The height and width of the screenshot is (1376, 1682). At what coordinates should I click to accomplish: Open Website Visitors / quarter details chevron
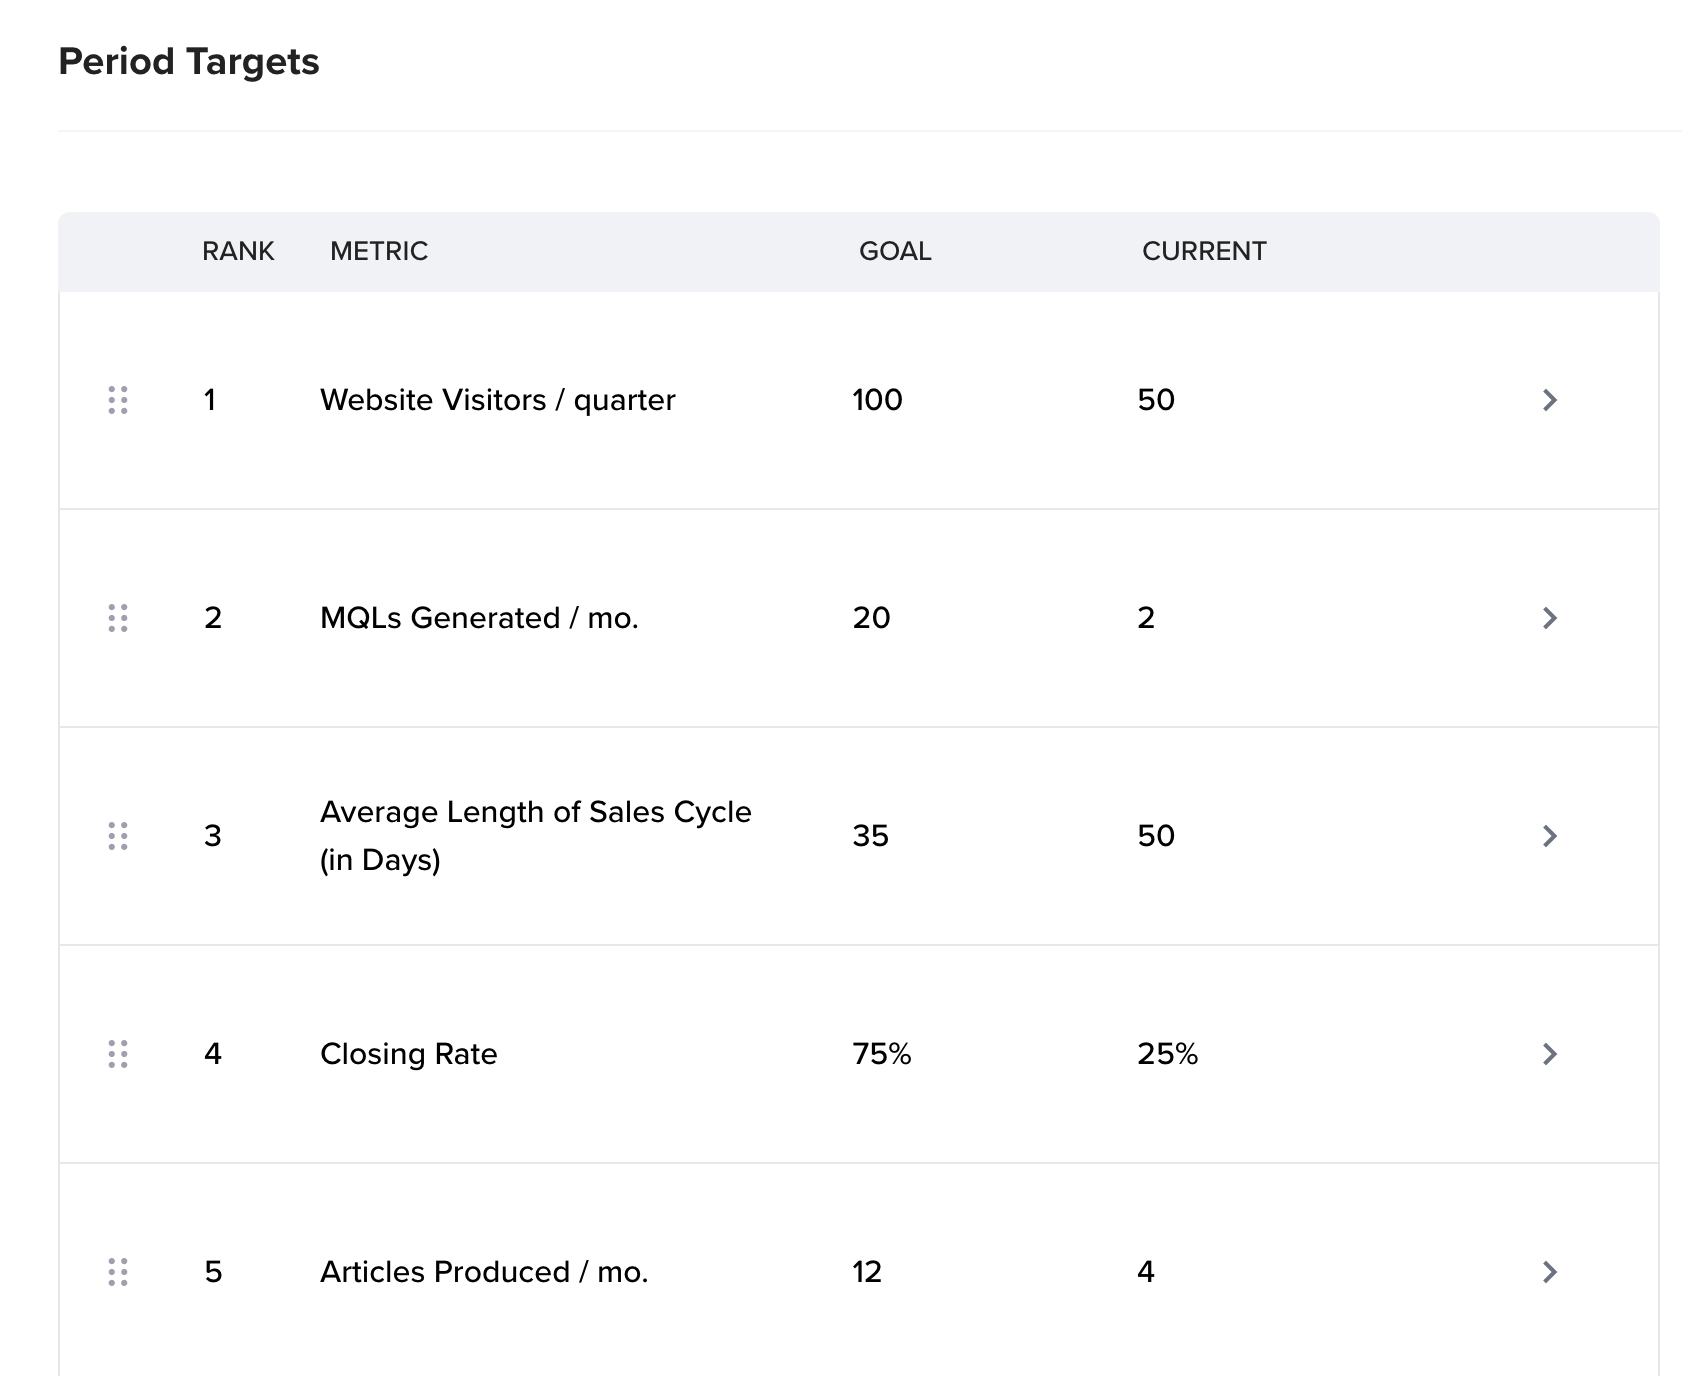point(1550,400)
